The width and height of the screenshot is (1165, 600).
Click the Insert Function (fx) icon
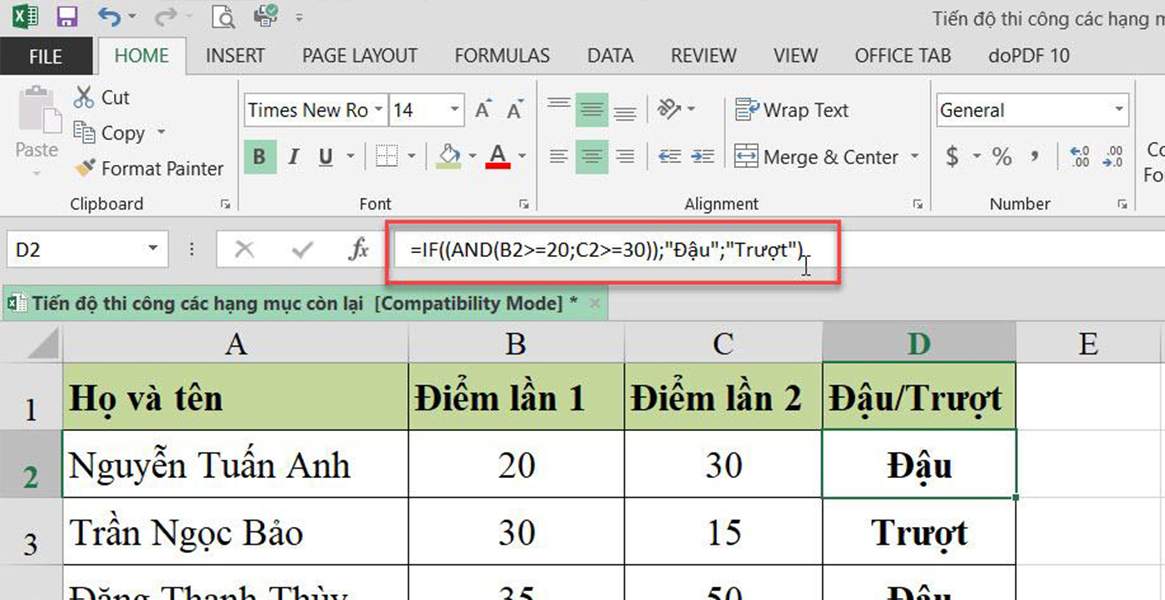coord(357,250)
